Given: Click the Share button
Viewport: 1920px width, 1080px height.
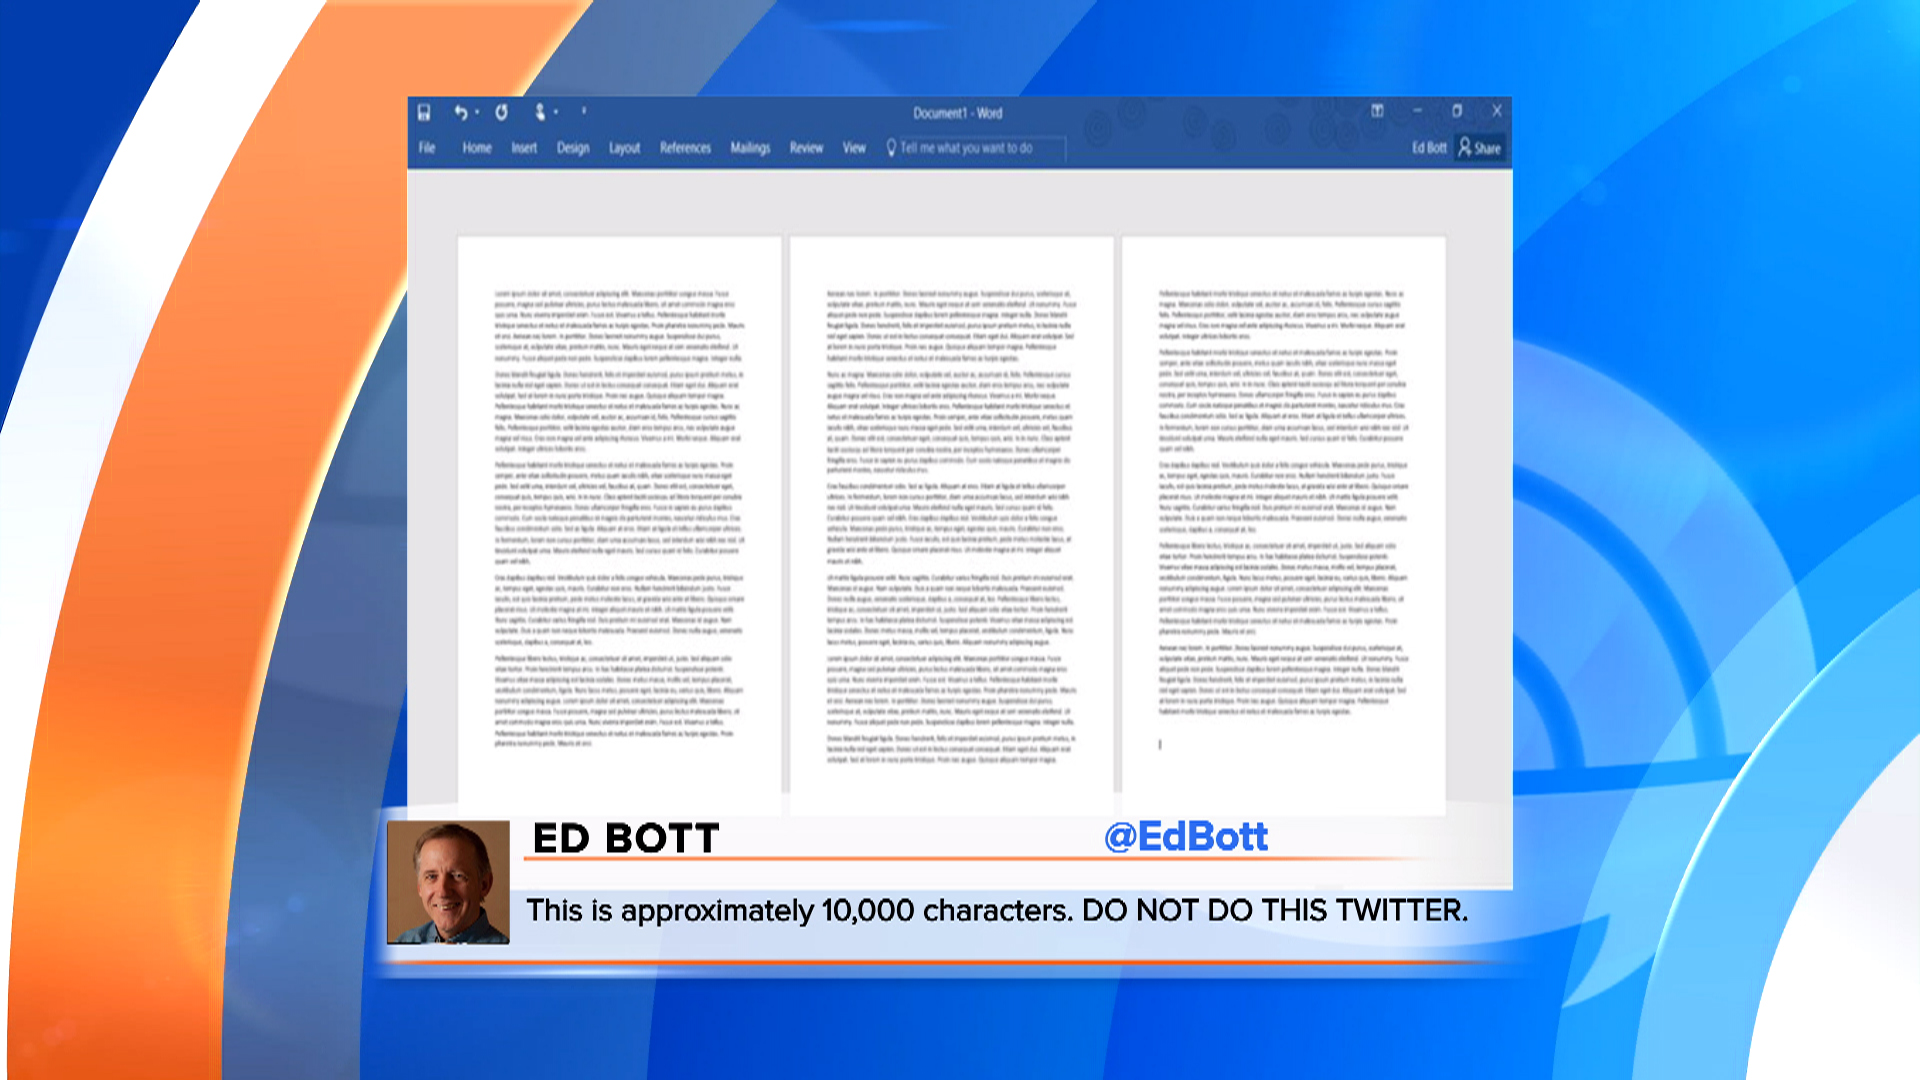Looking at the screenshot, I should click(1485, 149).
